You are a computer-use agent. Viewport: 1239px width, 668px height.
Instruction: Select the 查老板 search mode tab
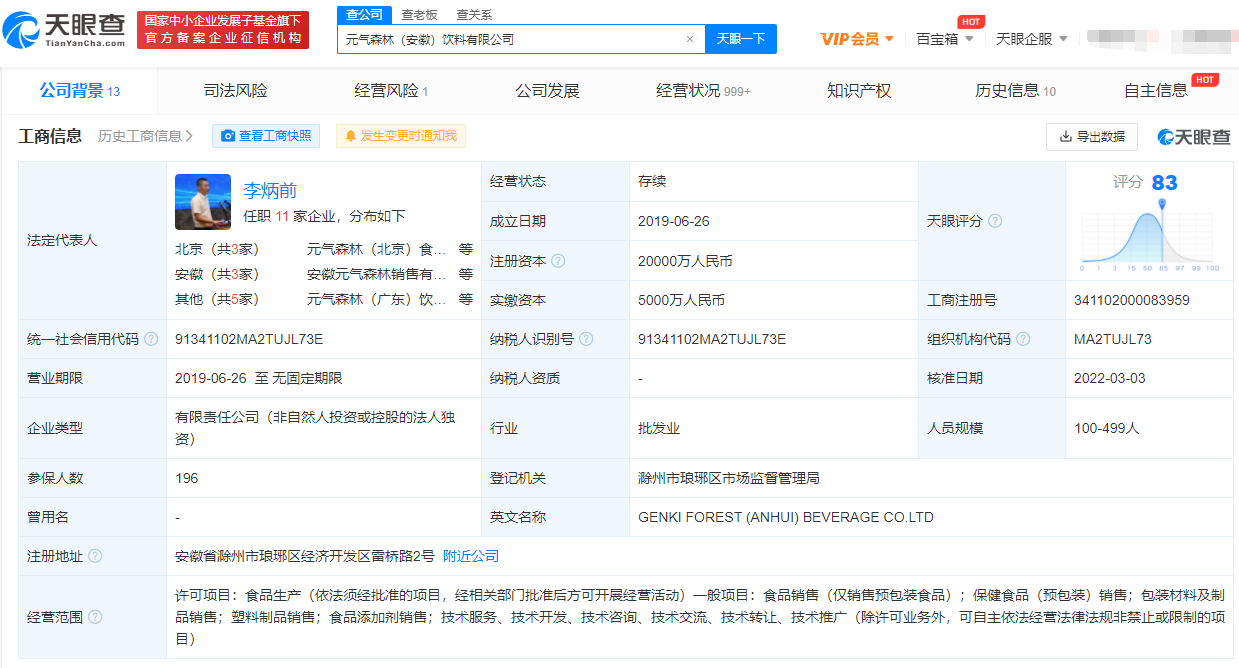coord(419,15)
